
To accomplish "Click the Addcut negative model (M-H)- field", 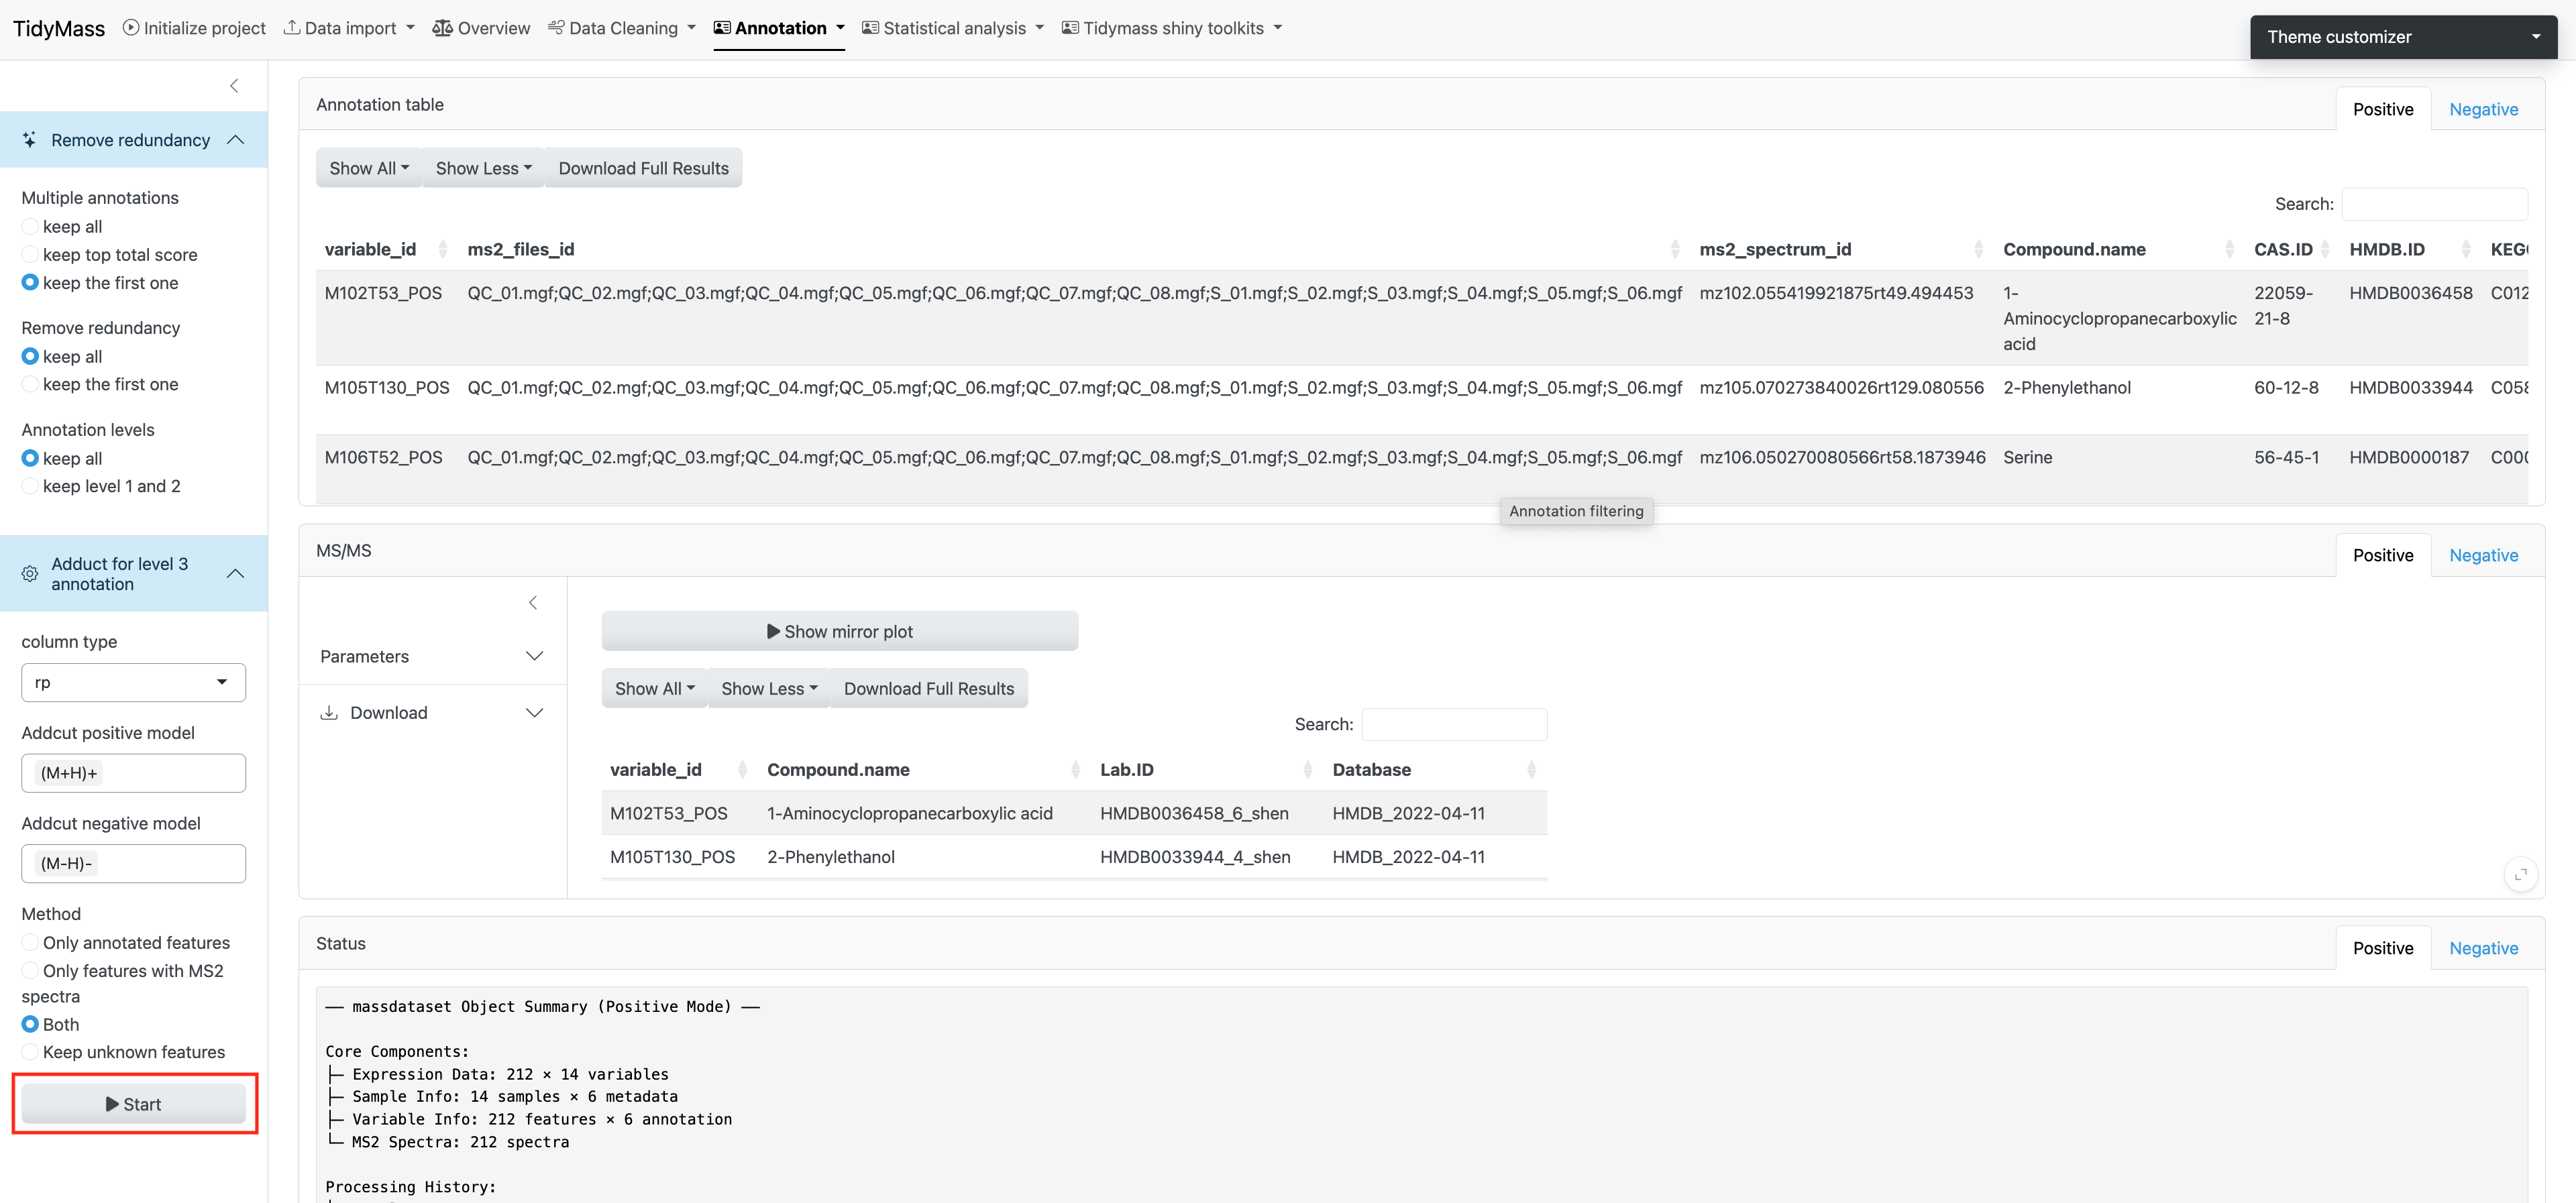I will [x=133, y=863].
